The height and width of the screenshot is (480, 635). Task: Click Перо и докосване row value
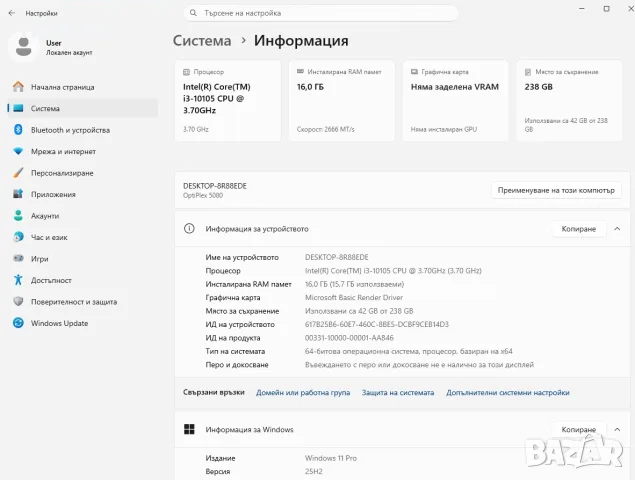point(419,365)
